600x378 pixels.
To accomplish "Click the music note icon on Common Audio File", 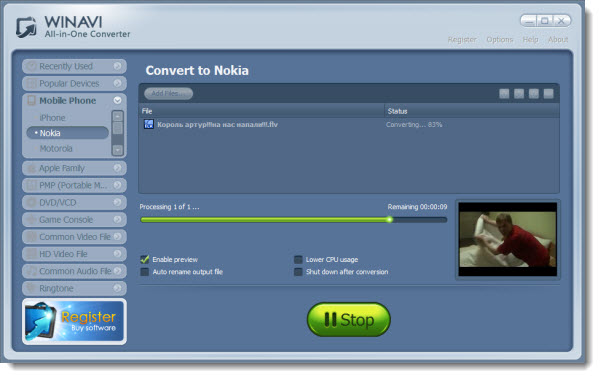I will (32, 271).
